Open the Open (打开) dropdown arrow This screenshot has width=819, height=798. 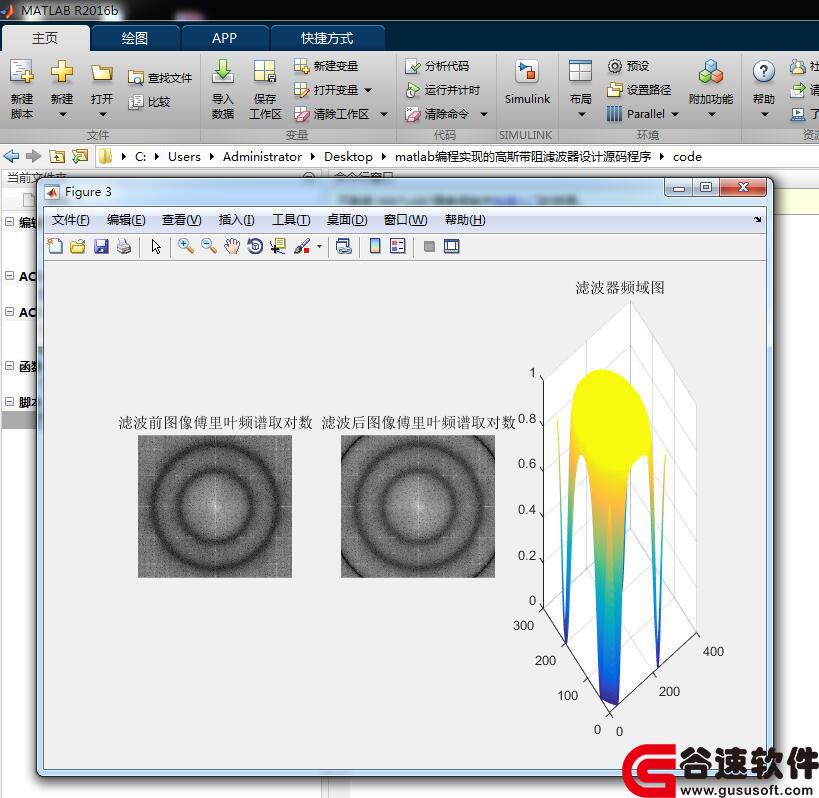pyautogui.click(x=102, y=114)
